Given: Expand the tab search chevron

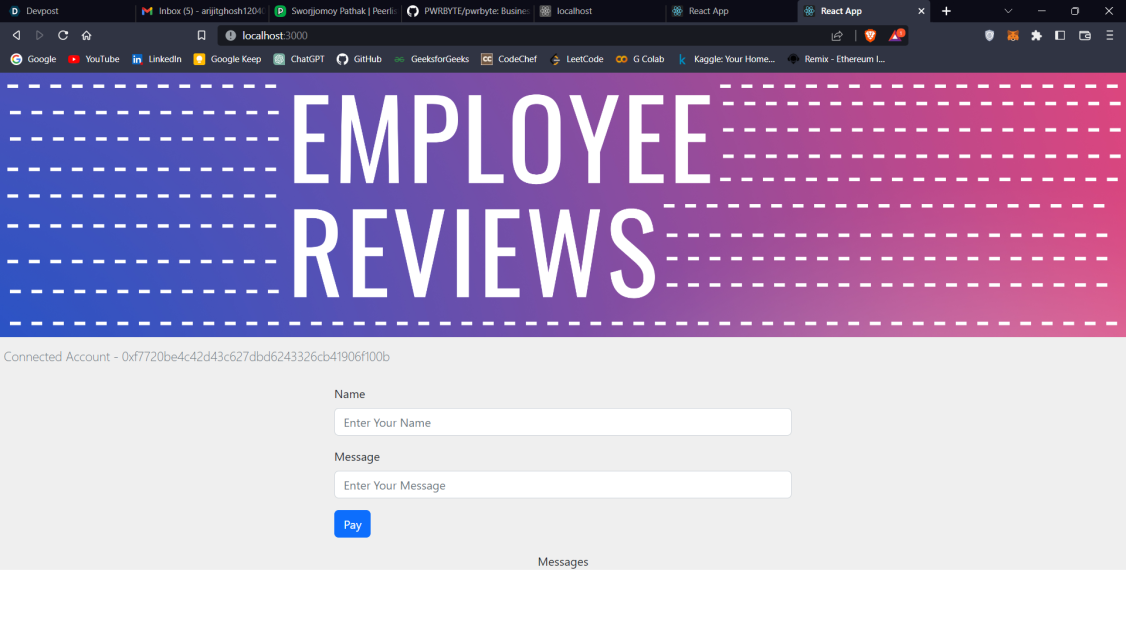Looking at the screenshot, I should point(1008,11).
